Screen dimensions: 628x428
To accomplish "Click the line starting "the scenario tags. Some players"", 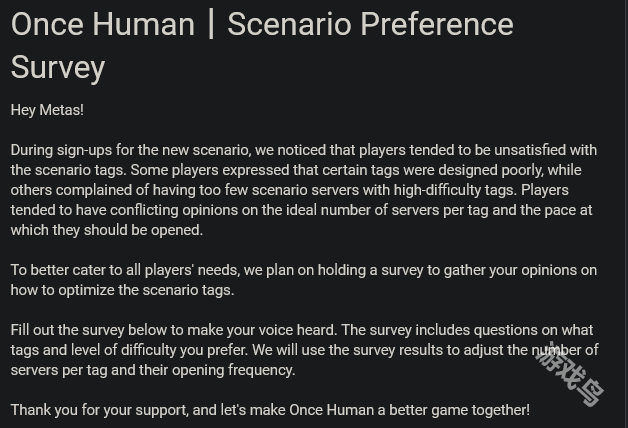I will click(296, 170).
